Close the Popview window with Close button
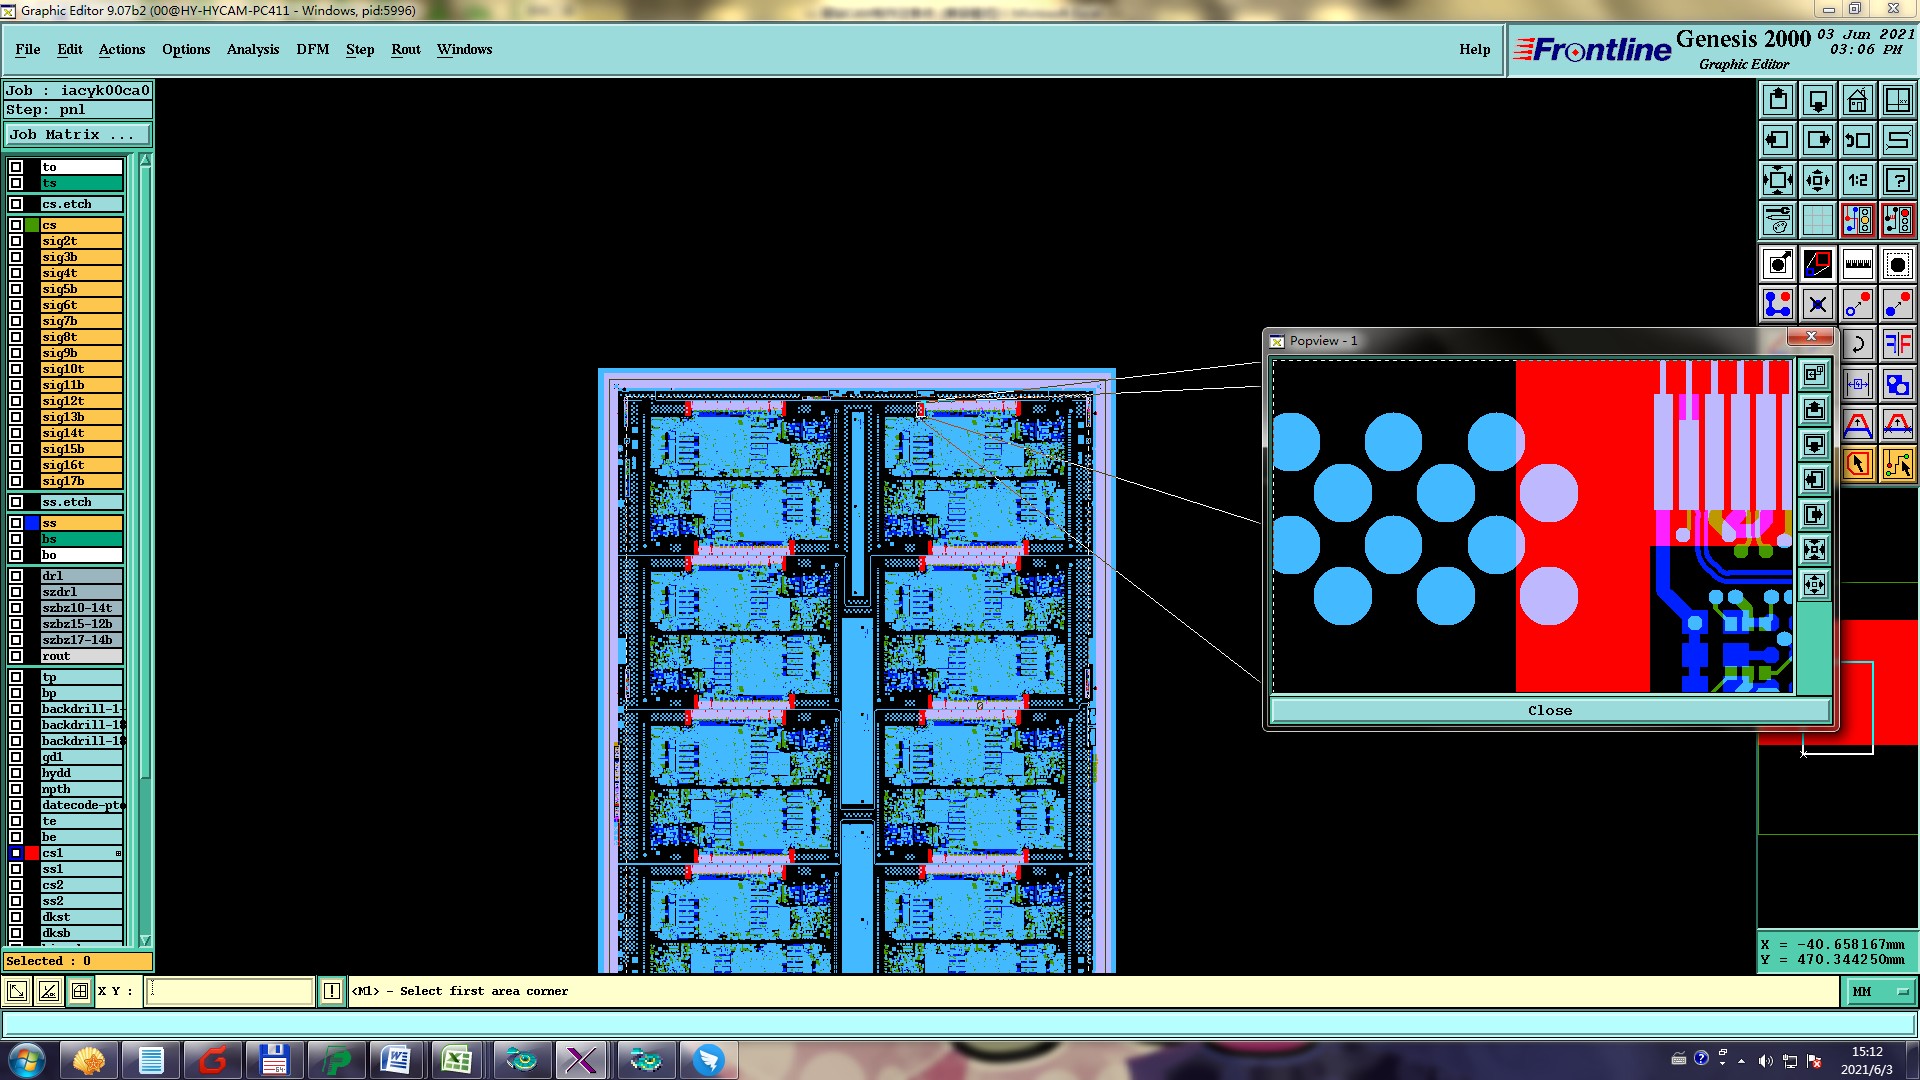The image size is (1920, 1080). click(x=1548, y=710)
